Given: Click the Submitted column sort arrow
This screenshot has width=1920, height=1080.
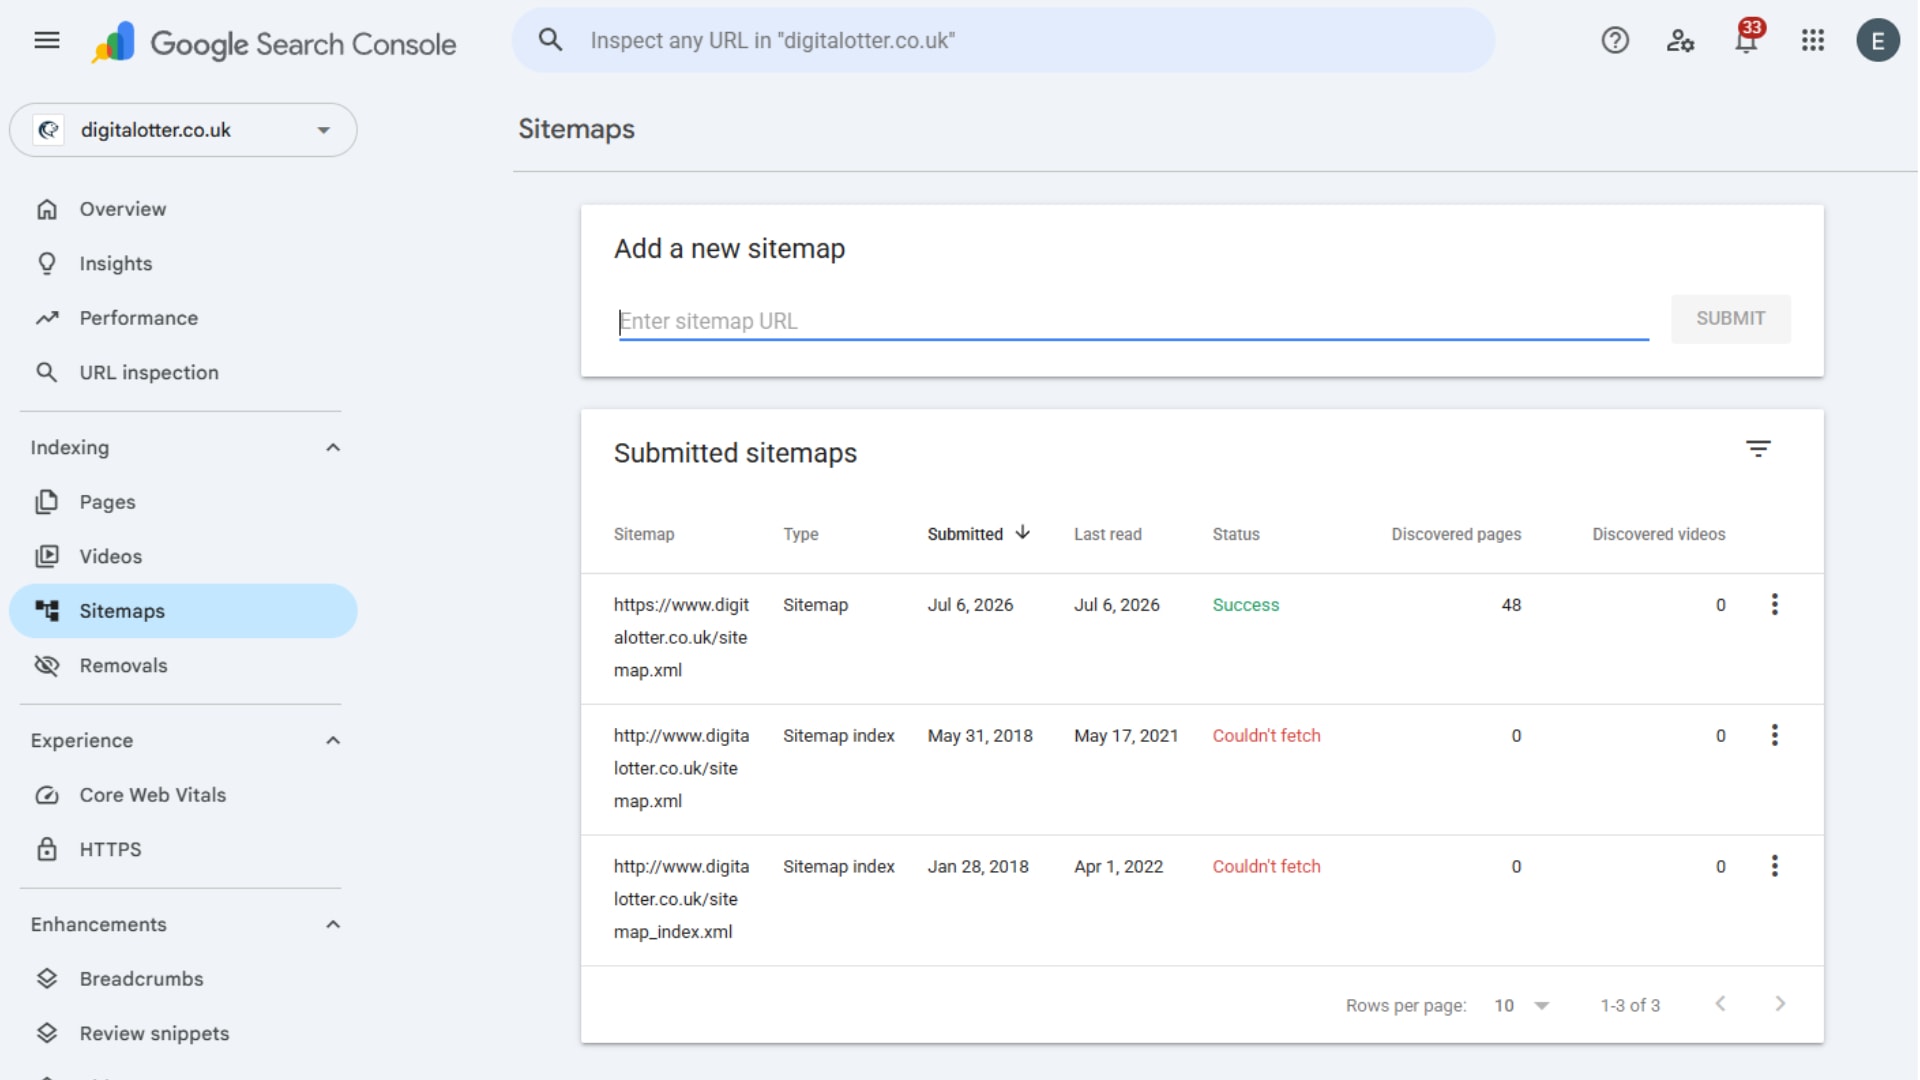Looking at the screenshot, I should pyautogui.click(x=1022, y=533).
